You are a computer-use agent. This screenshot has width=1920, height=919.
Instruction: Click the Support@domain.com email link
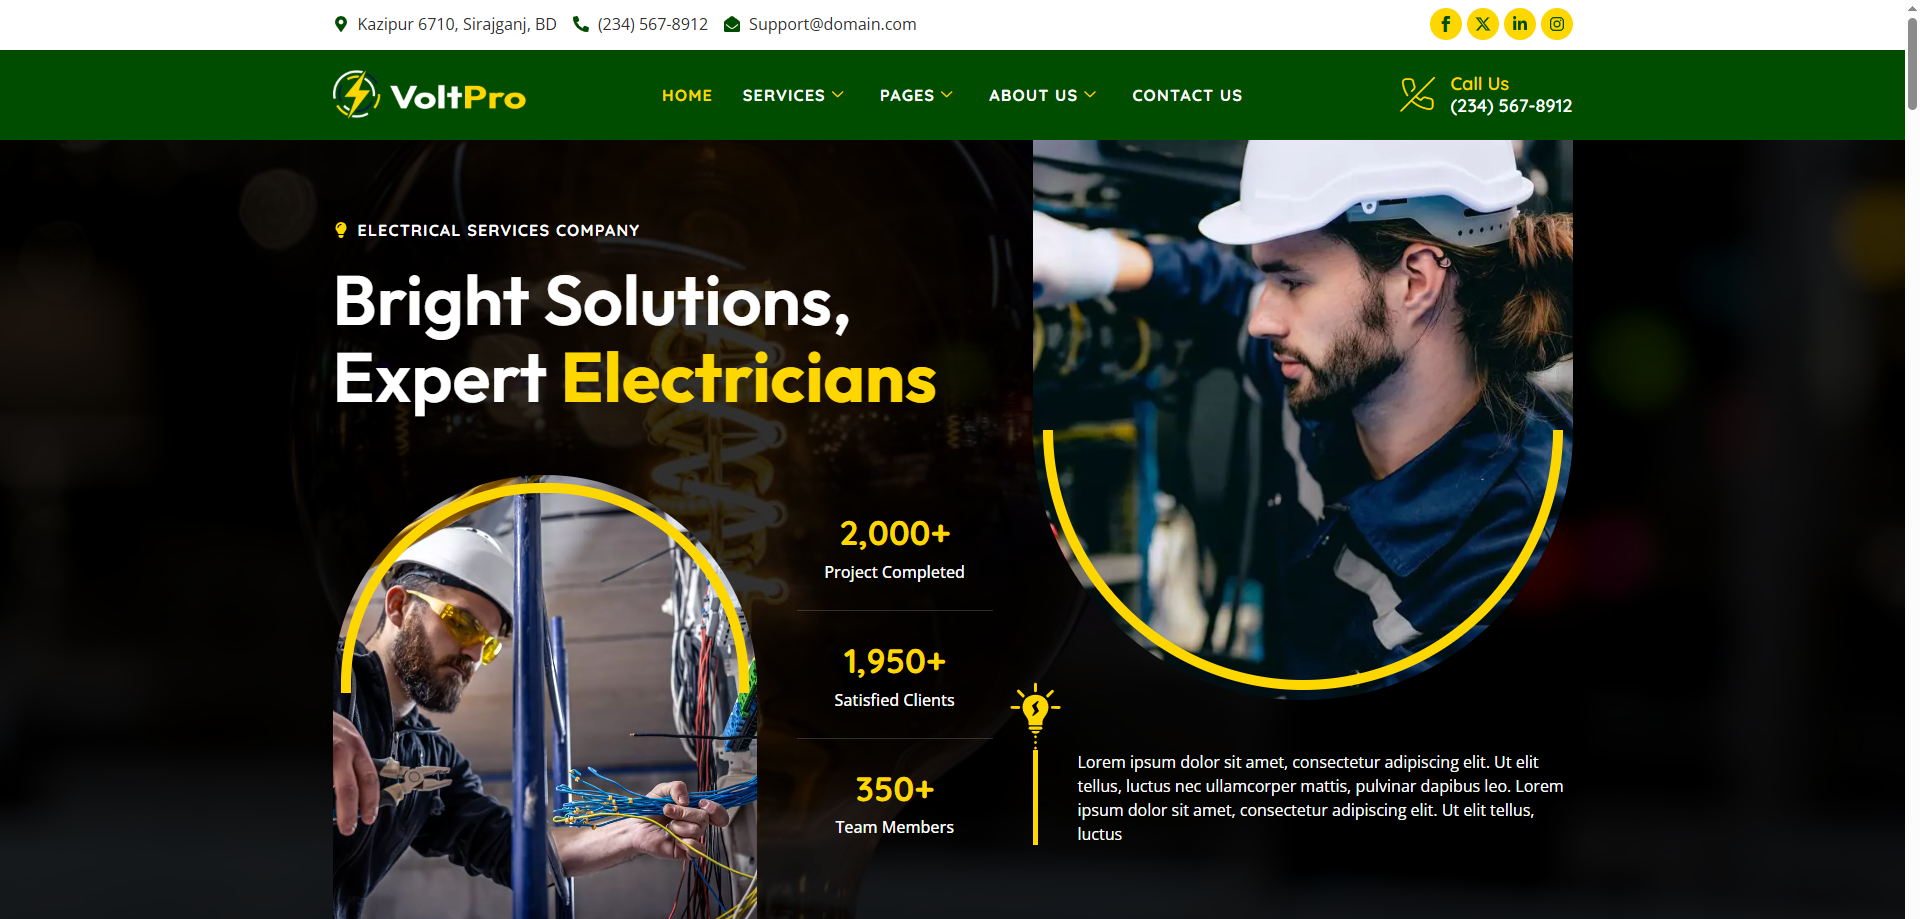pyautogui.click(x=832, y=23)
